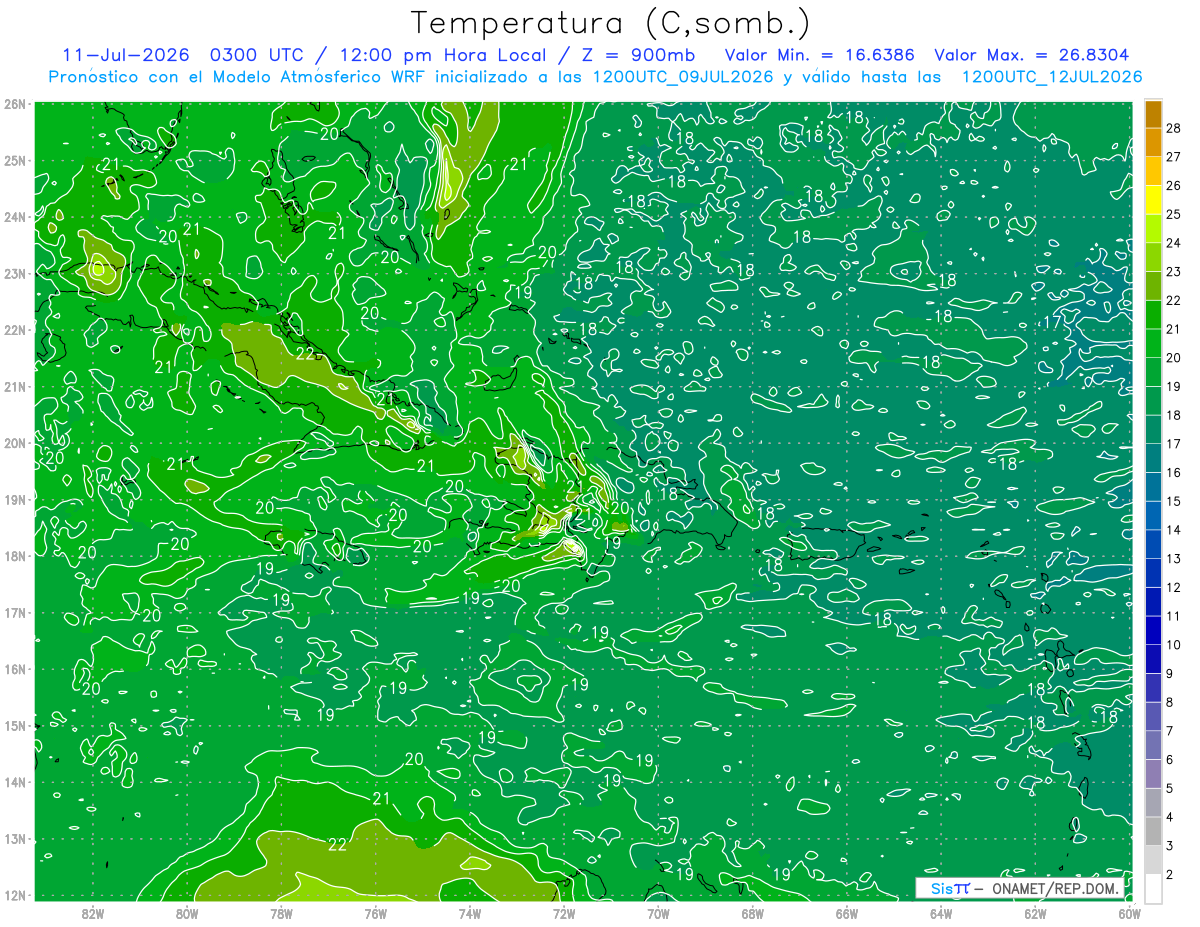The height and width of the screenshot is (927, 1200).
Task: Click the "11" label on the color scale
Action: coord(1174,616)
